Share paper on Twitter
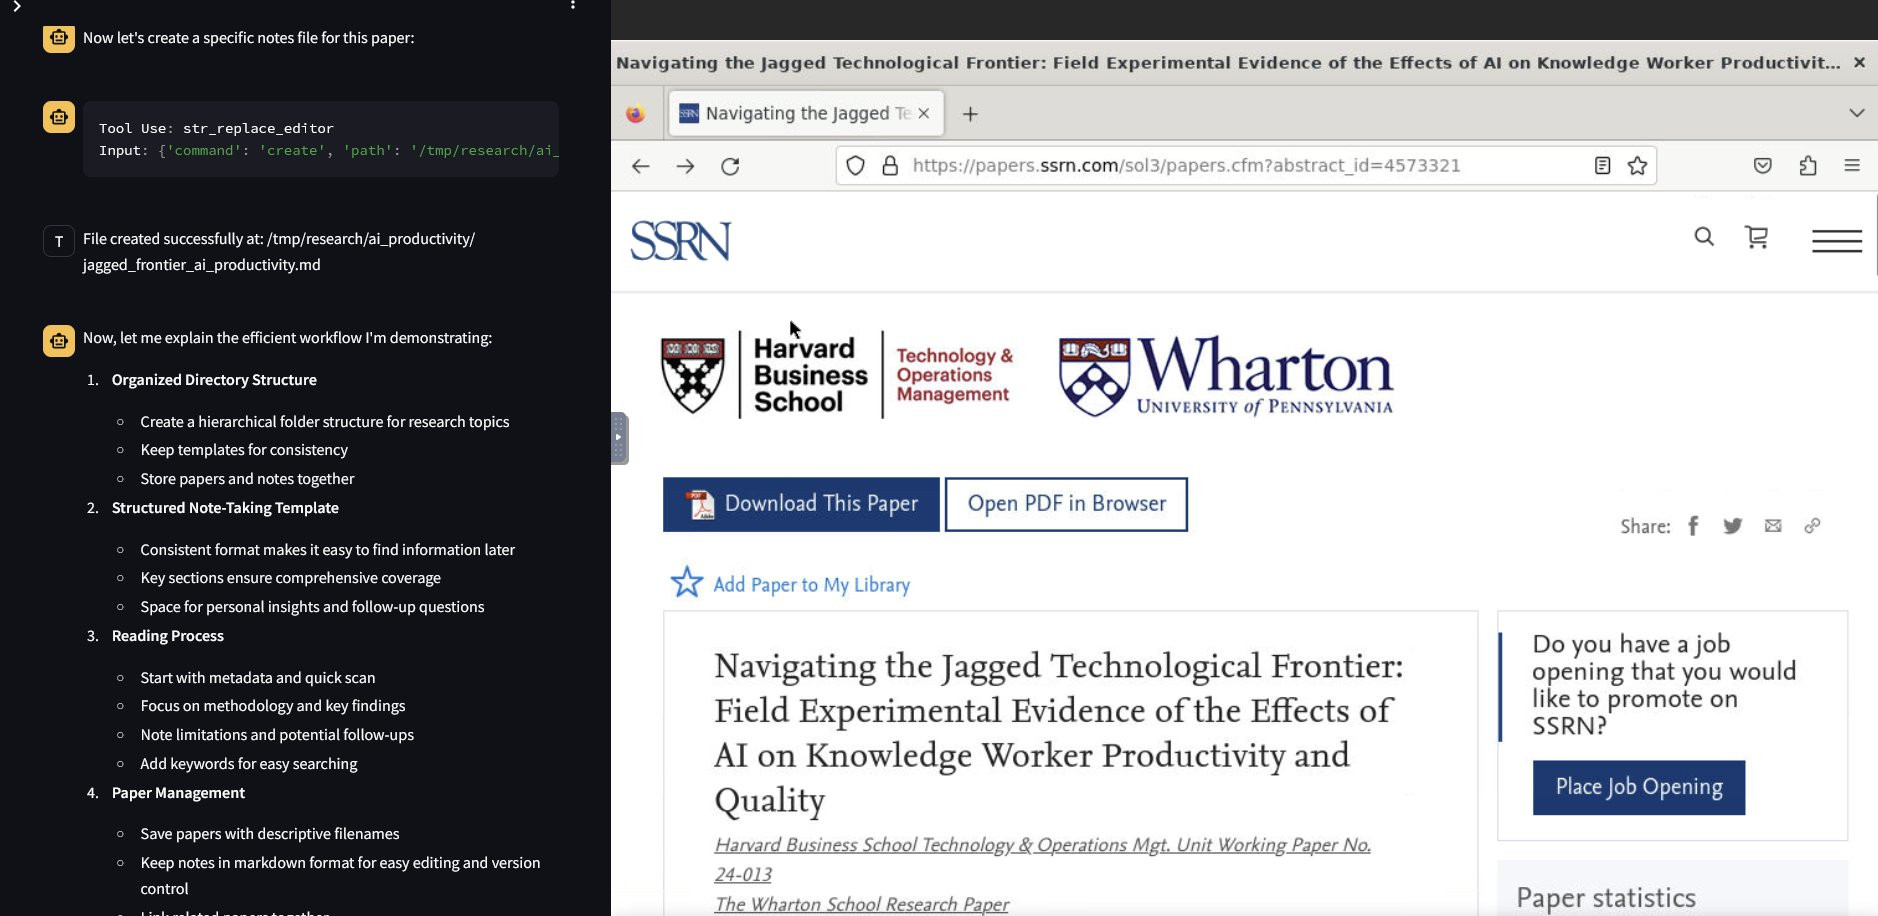 [1733, 526]
